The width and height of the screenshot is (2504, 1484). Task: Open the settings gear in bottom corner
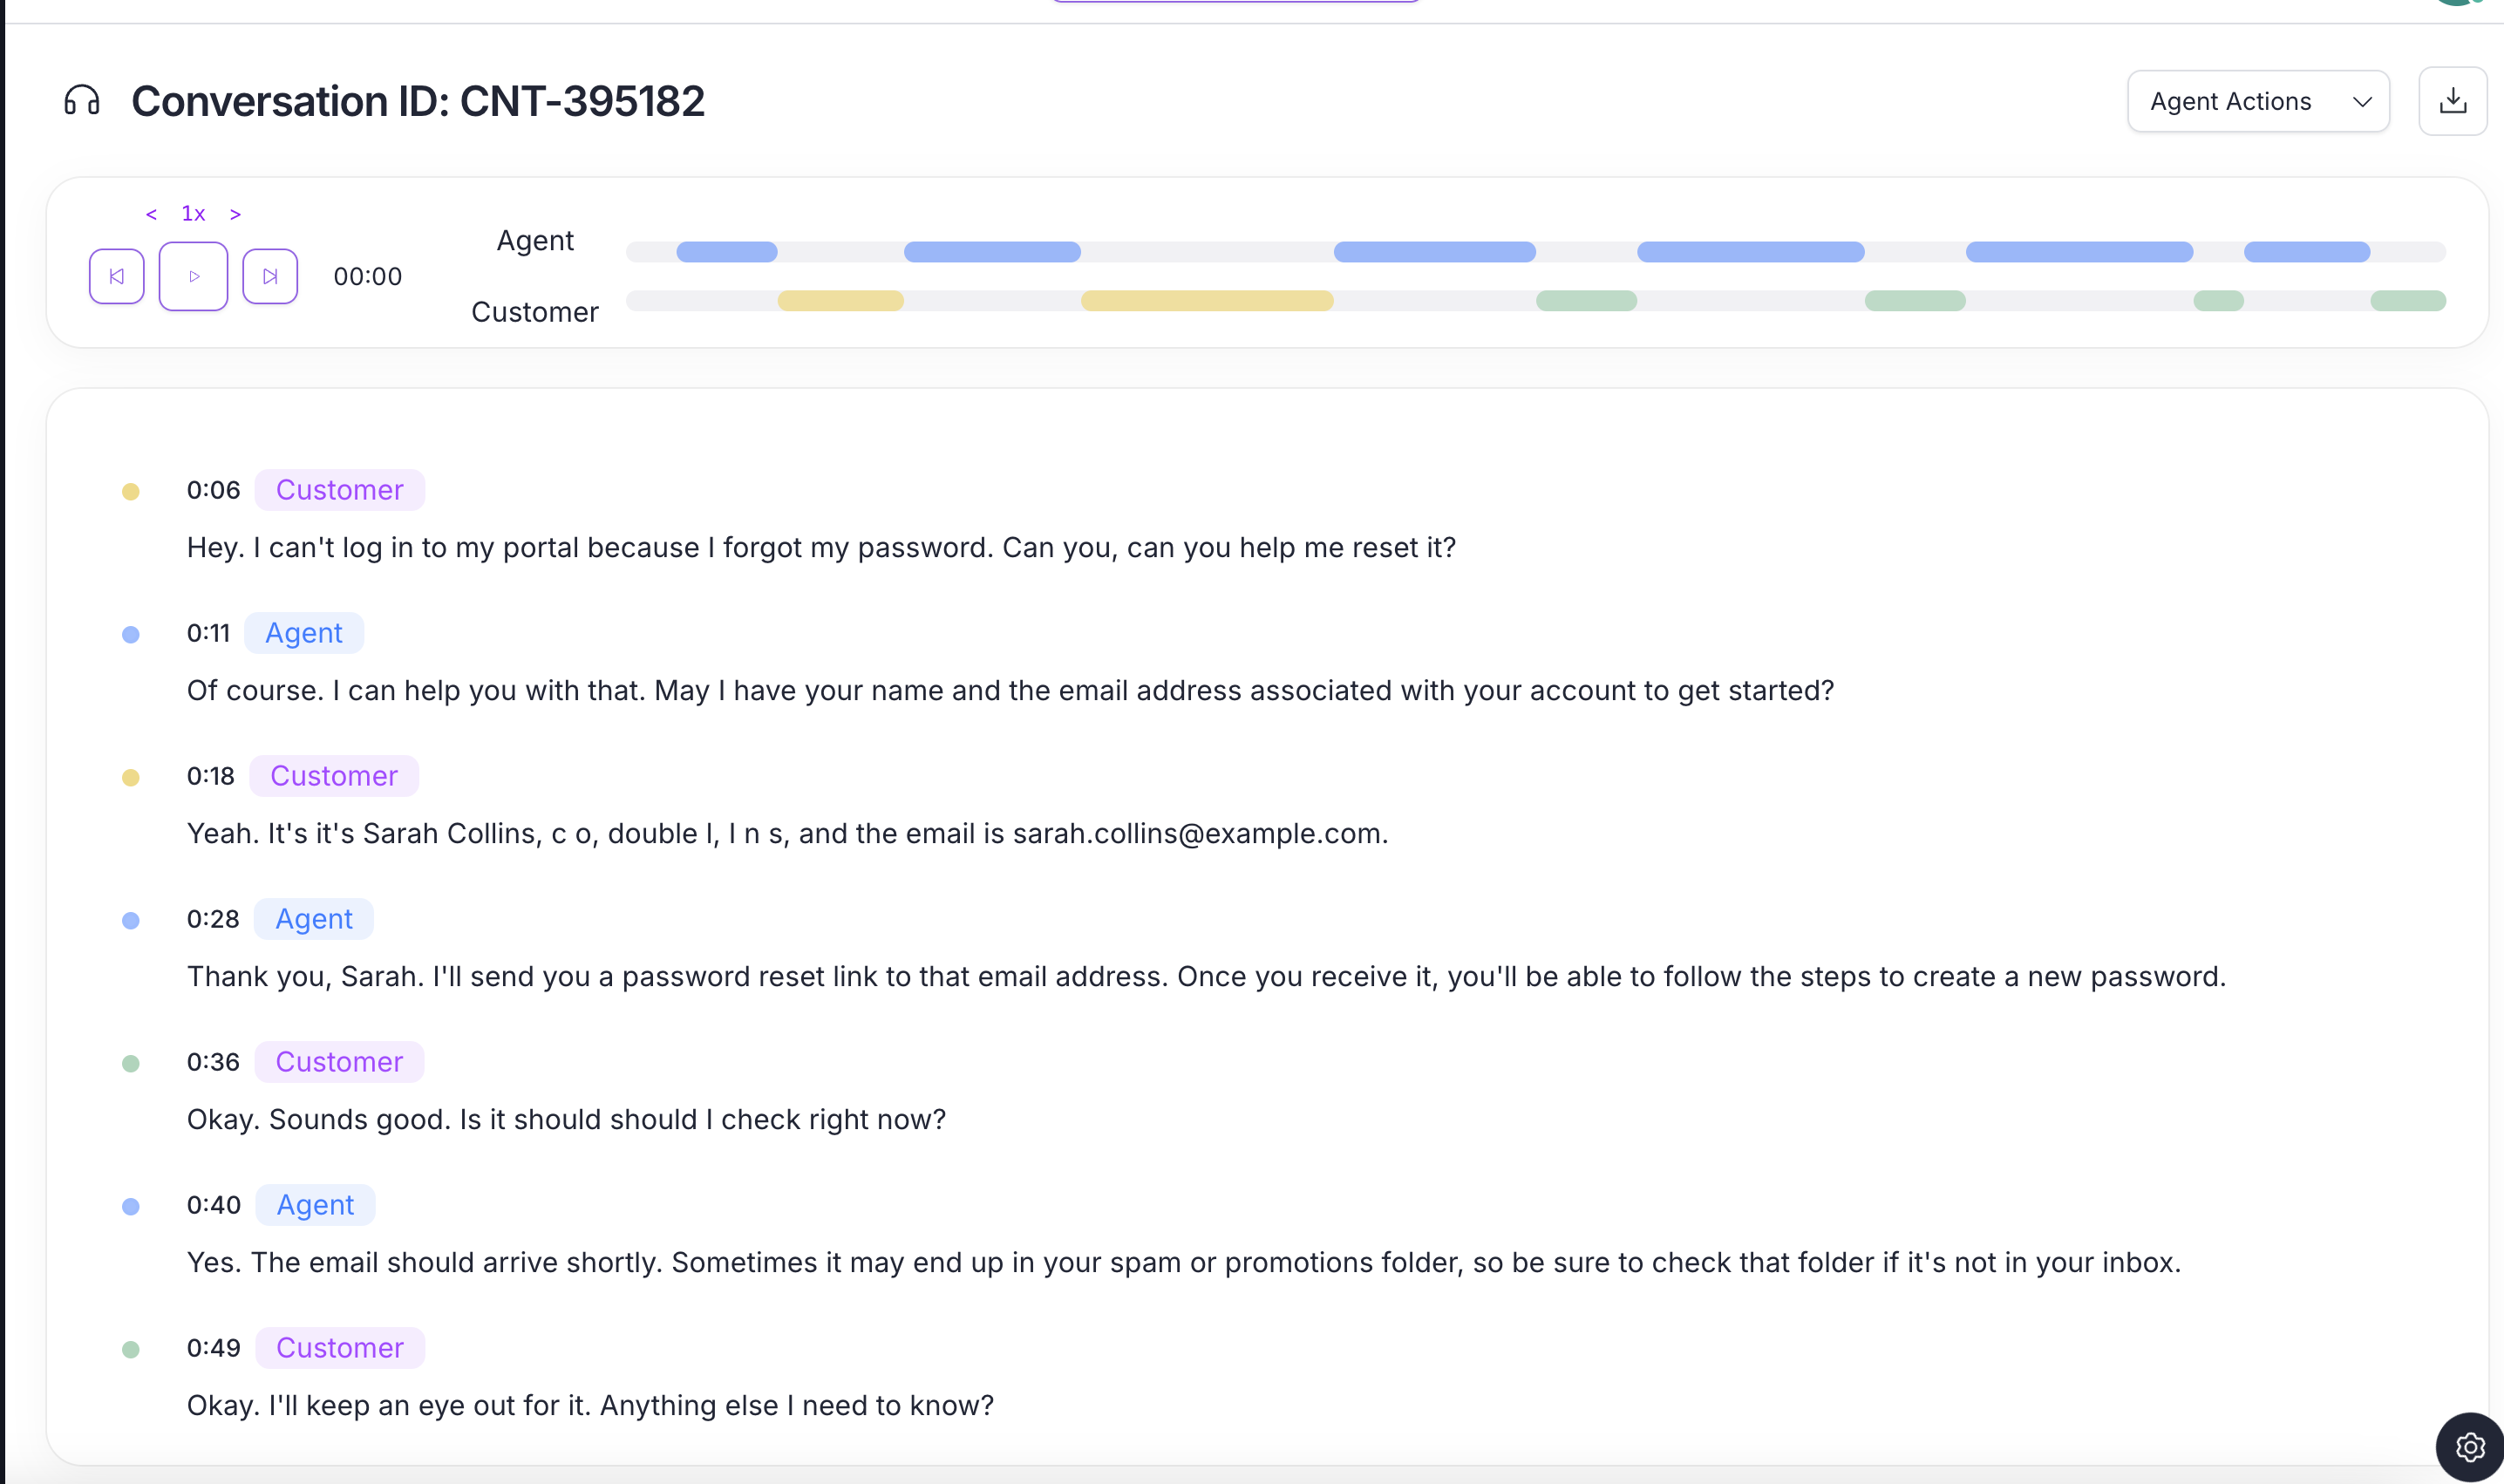(x=2468, y=1447)
